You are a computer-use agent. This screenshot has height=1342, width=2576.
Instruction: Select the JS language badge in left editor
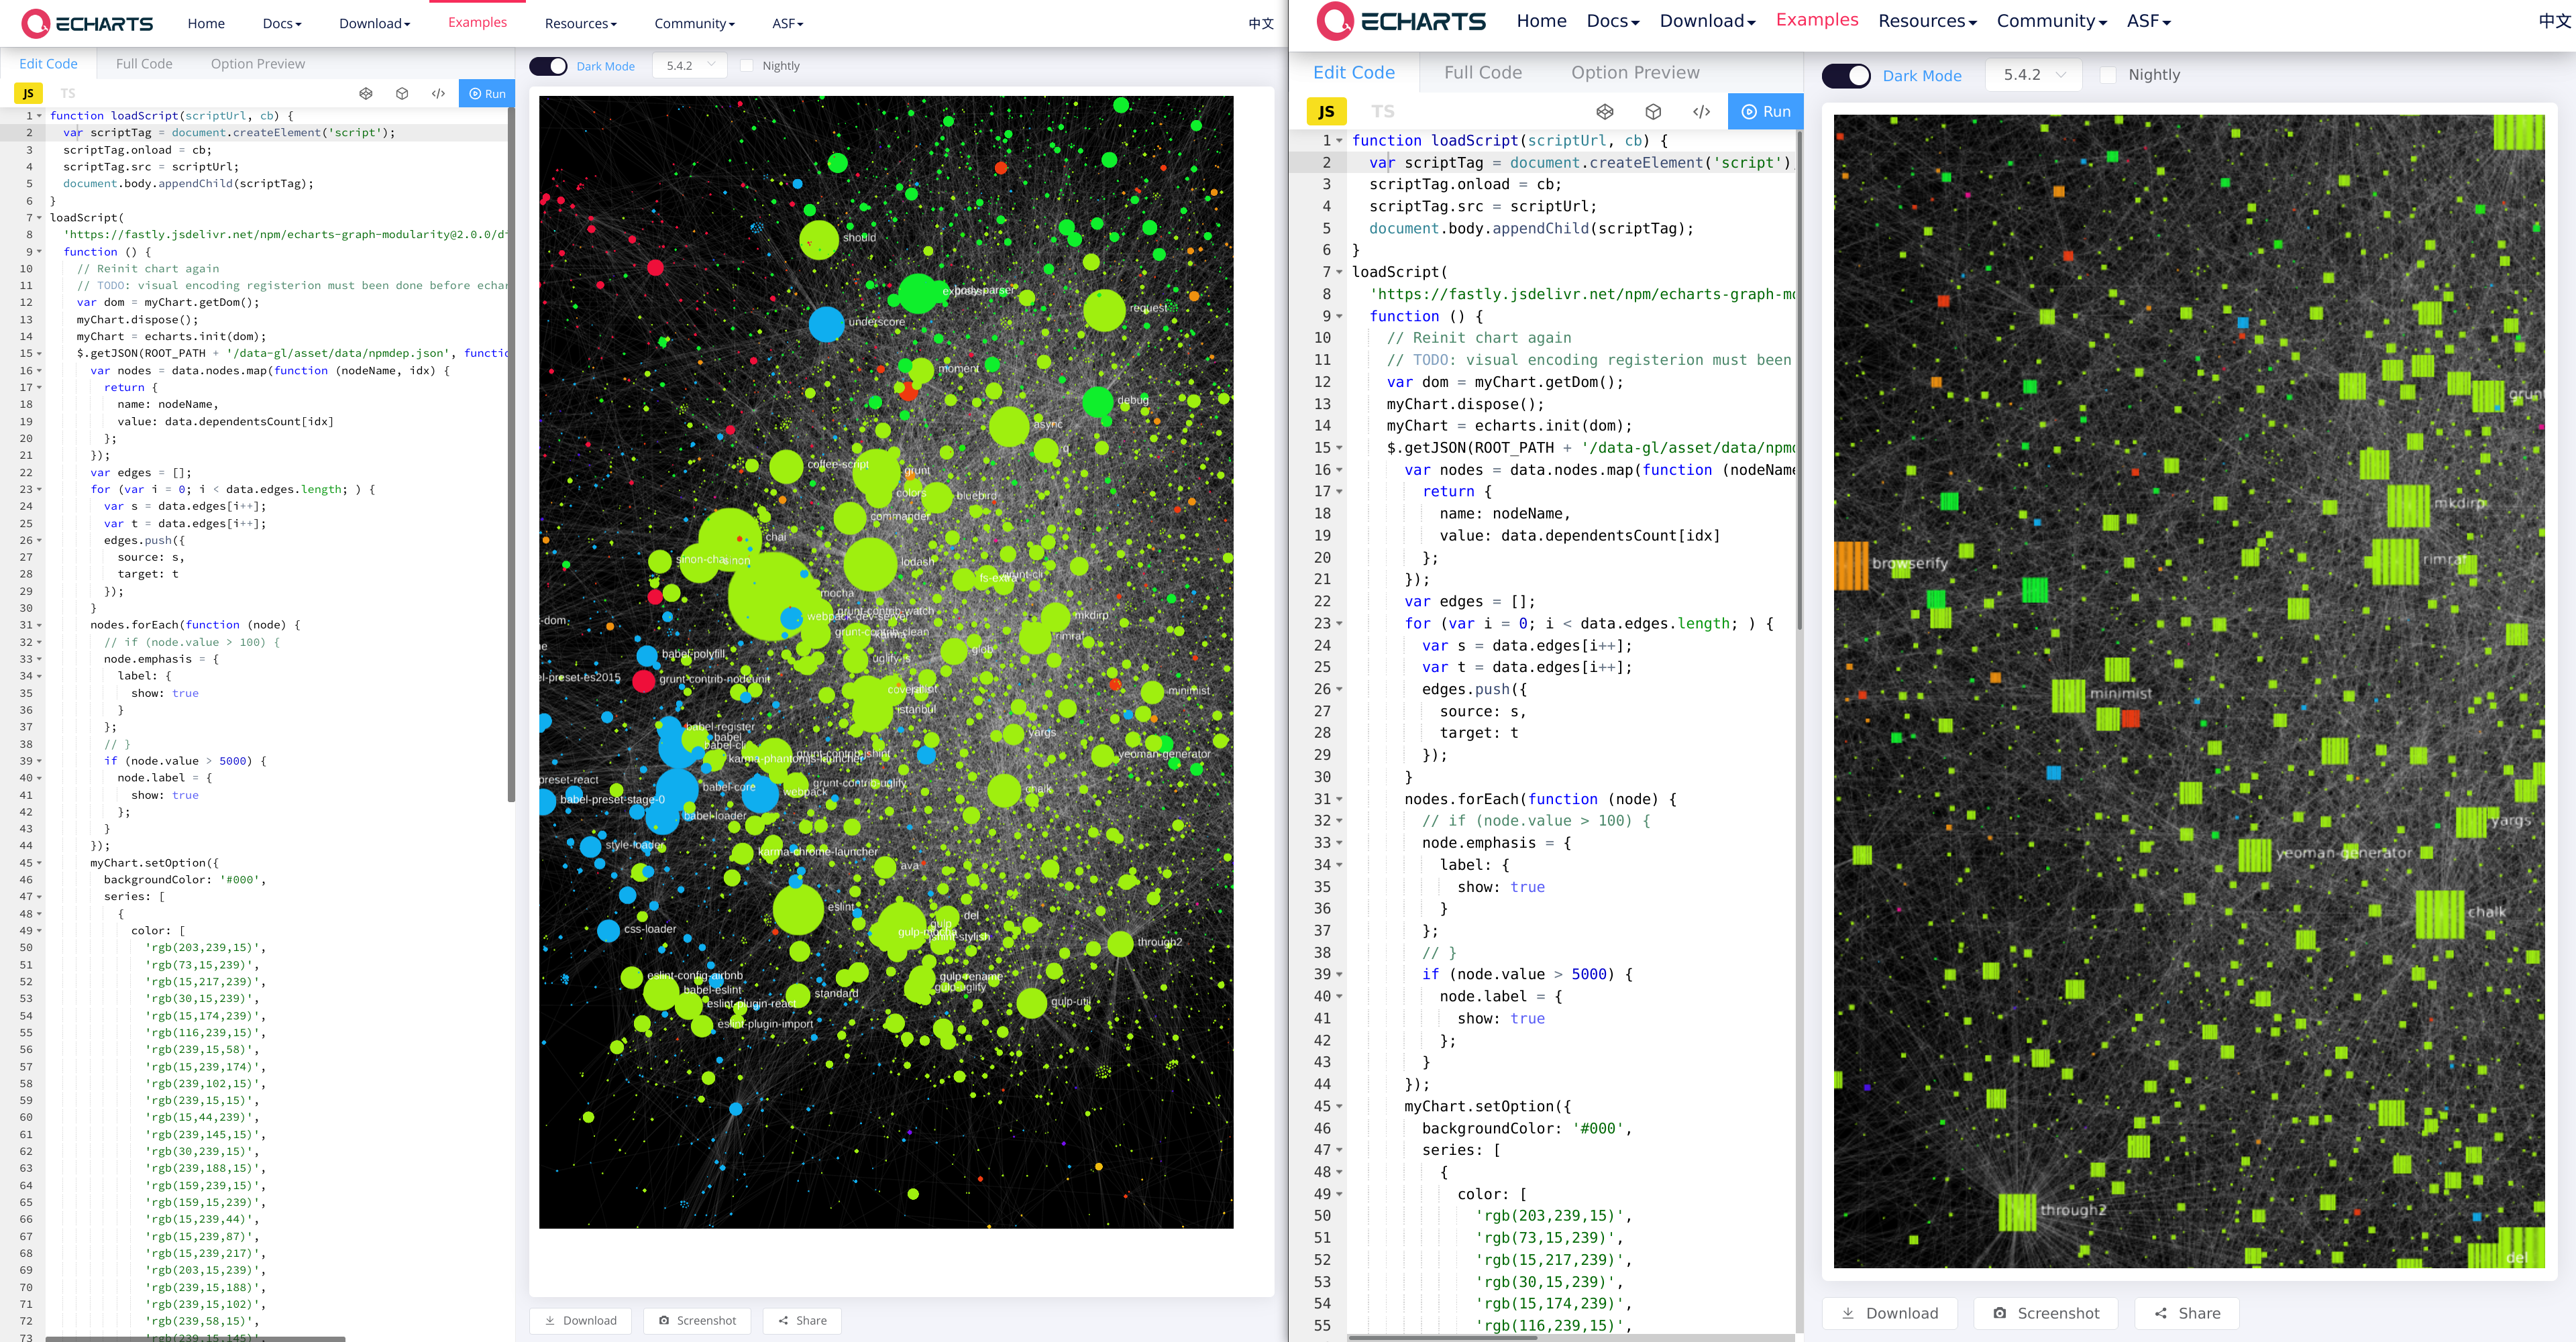28,93
